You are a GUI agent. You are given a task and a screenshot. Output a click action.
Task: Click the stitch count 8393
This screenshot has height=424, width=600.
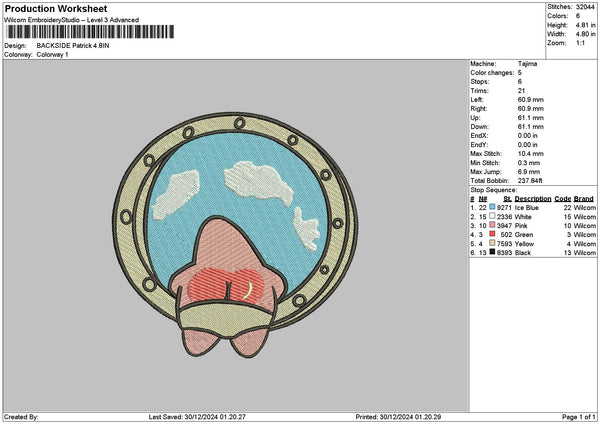click(x=504, y=253)
